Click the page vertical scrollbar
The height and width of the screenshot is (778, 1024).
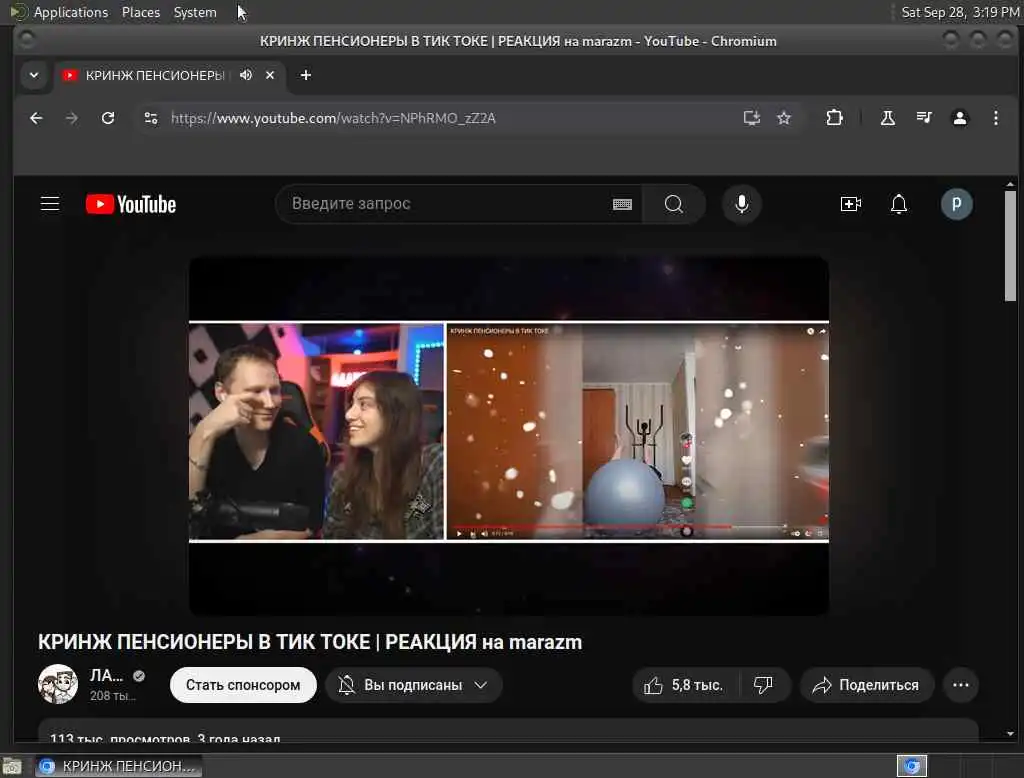(1010, 245)
